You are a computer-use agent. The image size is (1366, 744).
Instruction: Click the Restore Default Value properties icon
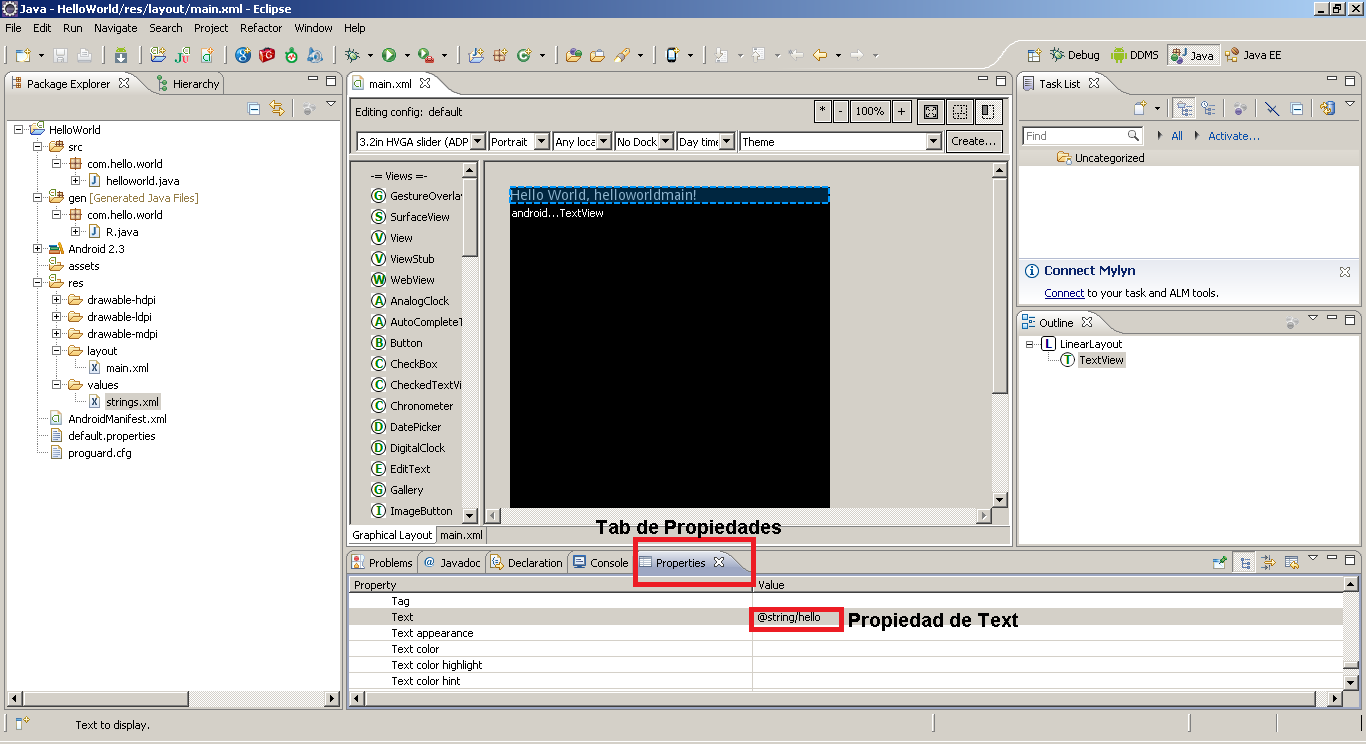[x=1291, y=562]
